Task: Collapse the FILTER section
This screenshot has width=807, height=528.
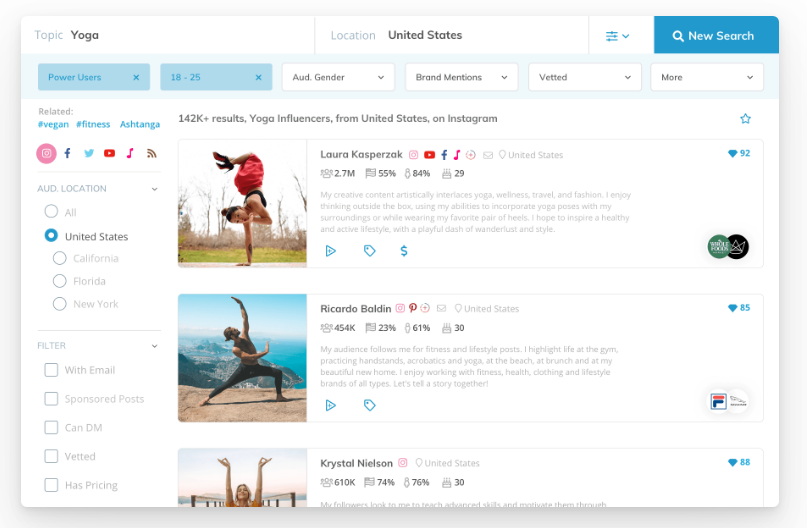Action: tap(154, 346)
